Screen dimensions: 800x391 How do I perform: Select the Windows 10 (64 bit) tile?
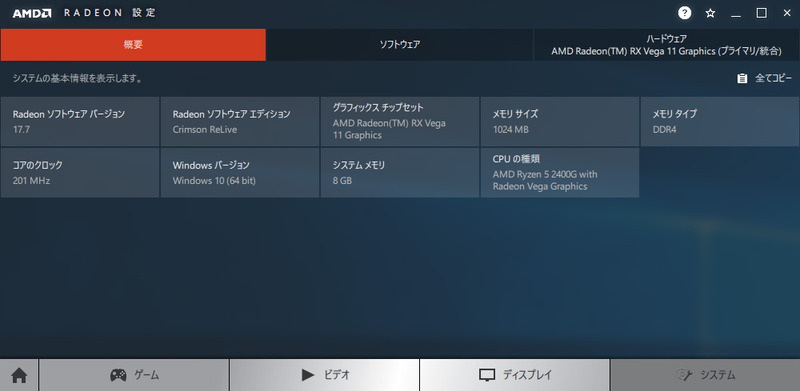pos(240,173)
